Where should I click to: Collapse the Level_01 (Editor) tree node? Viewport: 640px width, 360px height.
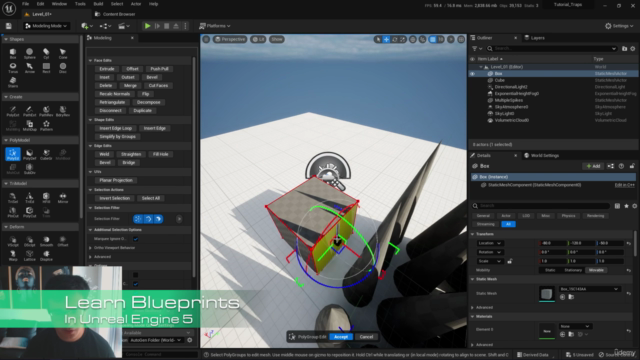(x=481, y=67)
